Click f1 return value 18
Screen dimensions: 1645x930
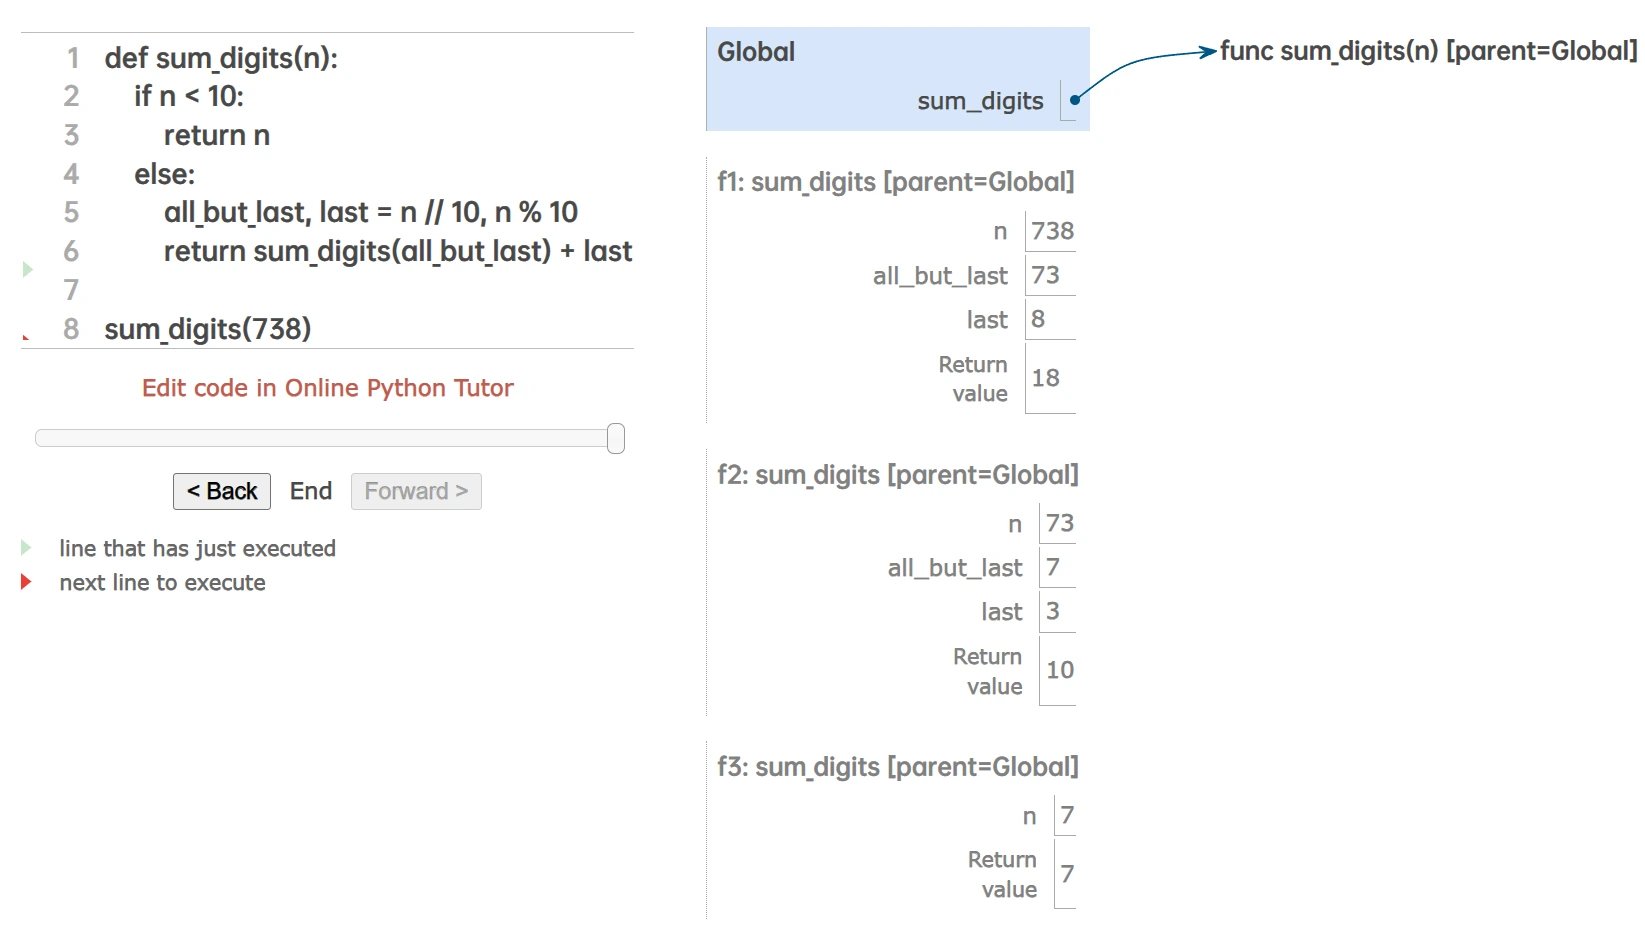tap(1046, 378)
